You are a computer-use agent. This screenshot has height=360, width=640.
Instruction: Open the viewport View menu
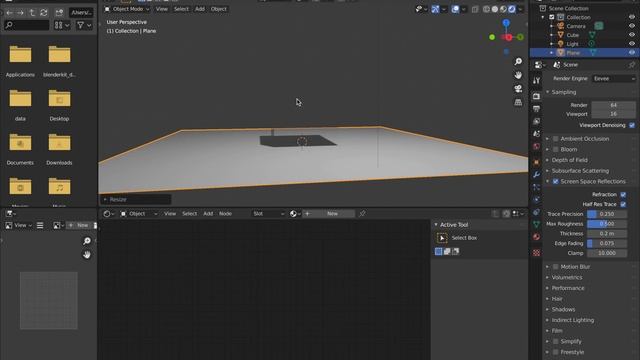(162, 9)
